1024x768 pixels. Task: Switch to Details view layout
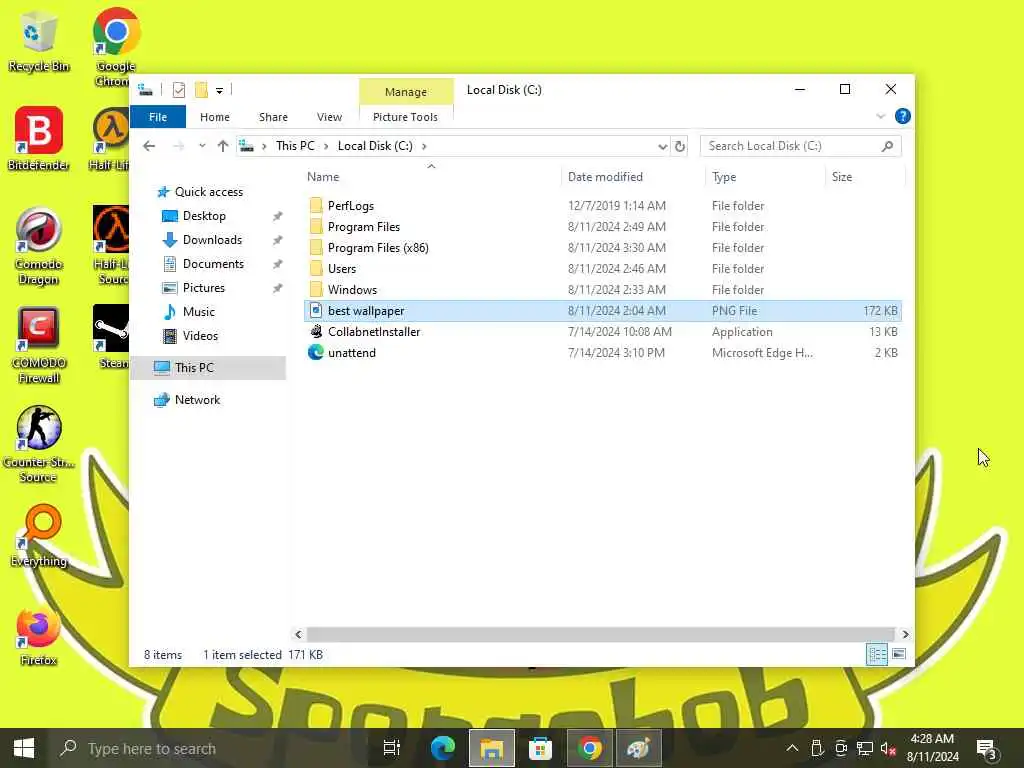click(x=877, y=654)
